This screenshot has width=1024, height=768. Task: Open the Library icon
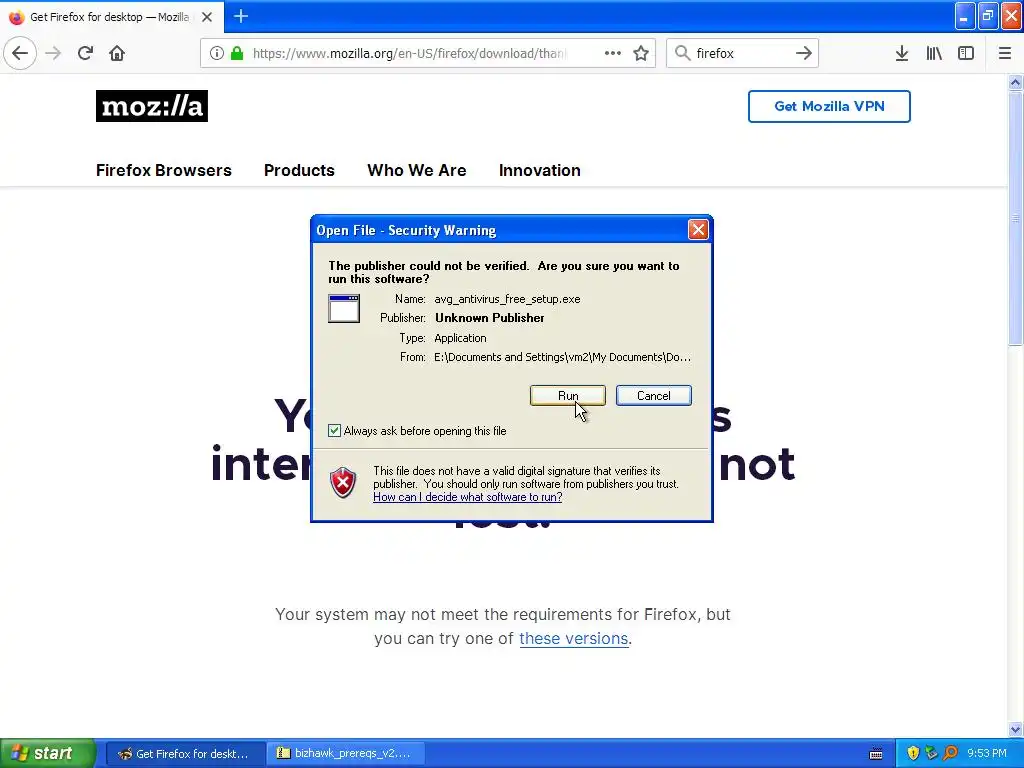[934, 53]
